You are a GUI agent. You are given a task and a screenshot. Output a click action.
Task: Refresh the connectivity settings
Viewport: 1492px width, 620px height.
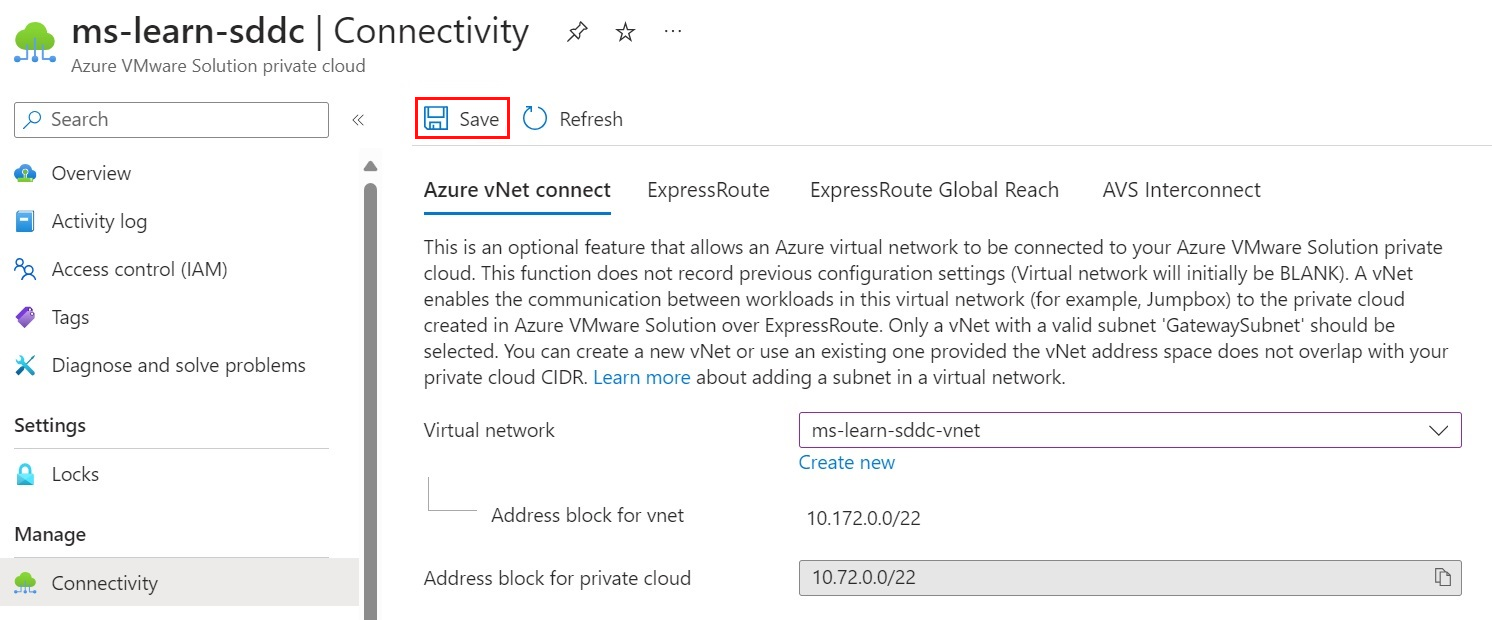pos(573,118)
